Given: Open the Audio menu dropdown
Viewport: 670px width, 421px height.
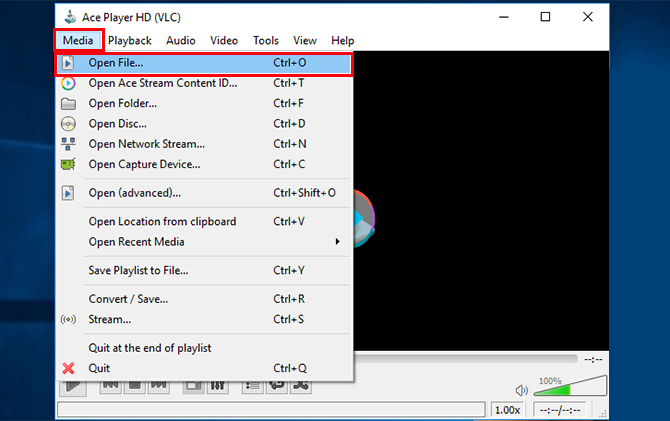Looking at the screenshot, I should click(x=181, y=41).
